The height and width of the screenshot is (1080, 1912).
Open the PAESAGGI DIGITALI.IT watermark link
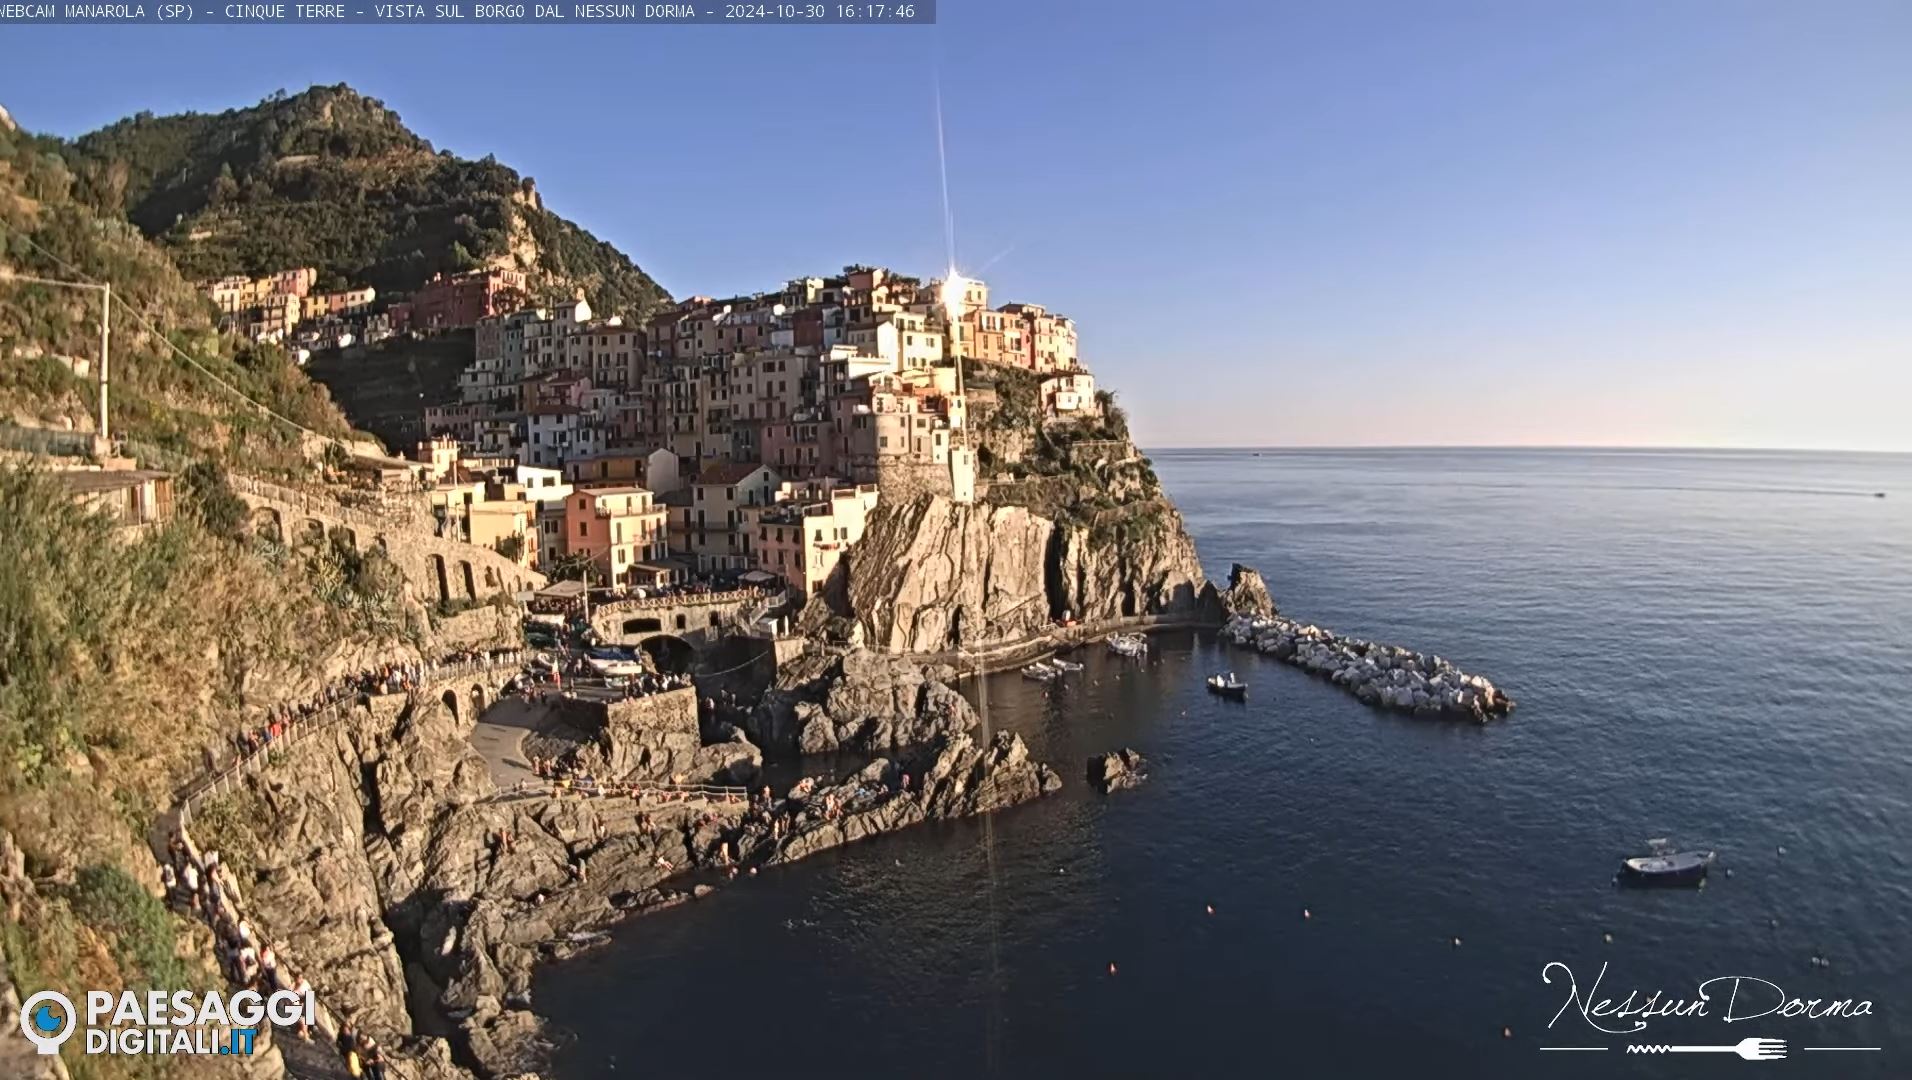coord(199,1022)
